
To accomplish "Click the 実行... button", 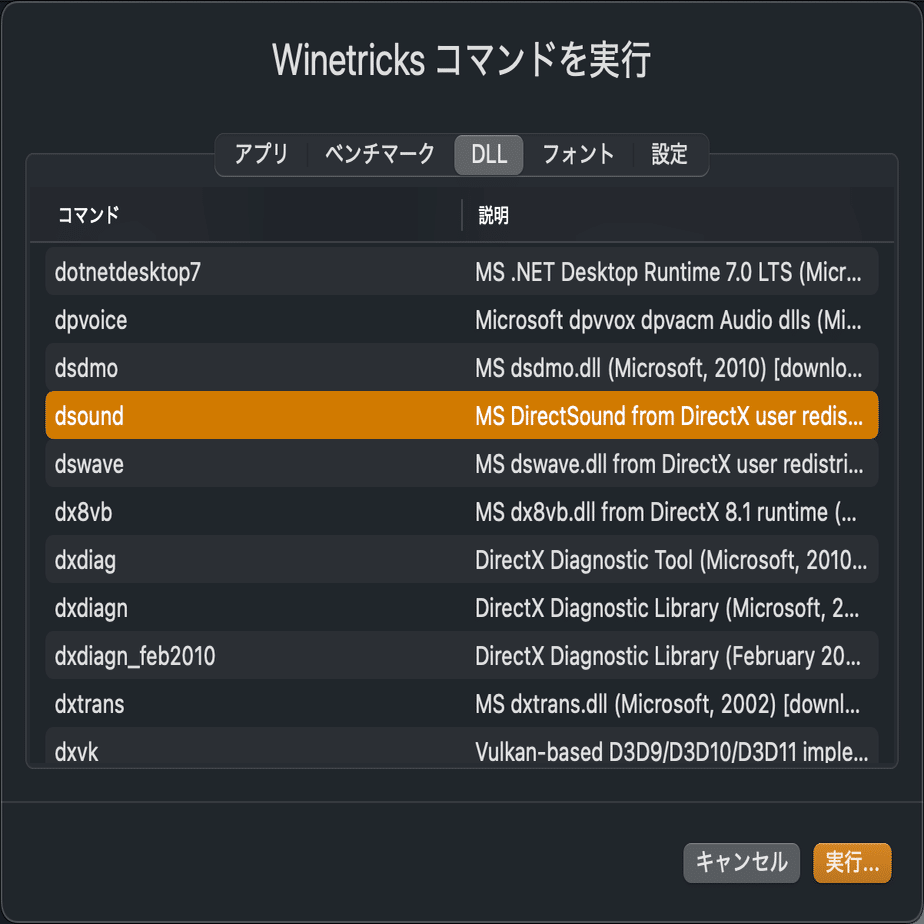I will tap(852, 863).
